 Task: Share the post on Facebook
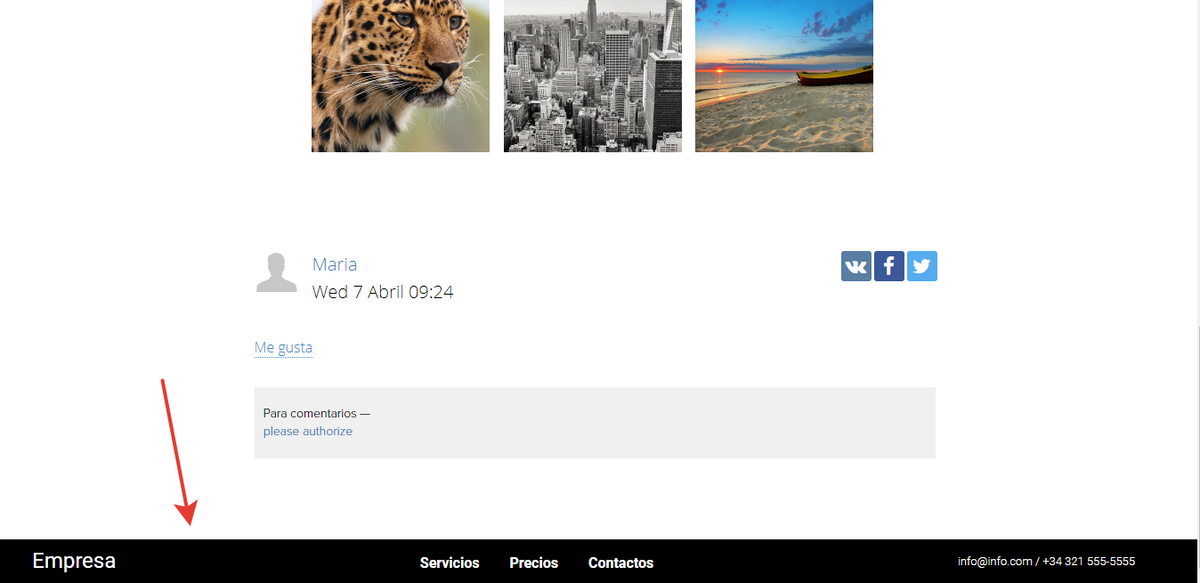pyautogui.click(x=889, y=266)
